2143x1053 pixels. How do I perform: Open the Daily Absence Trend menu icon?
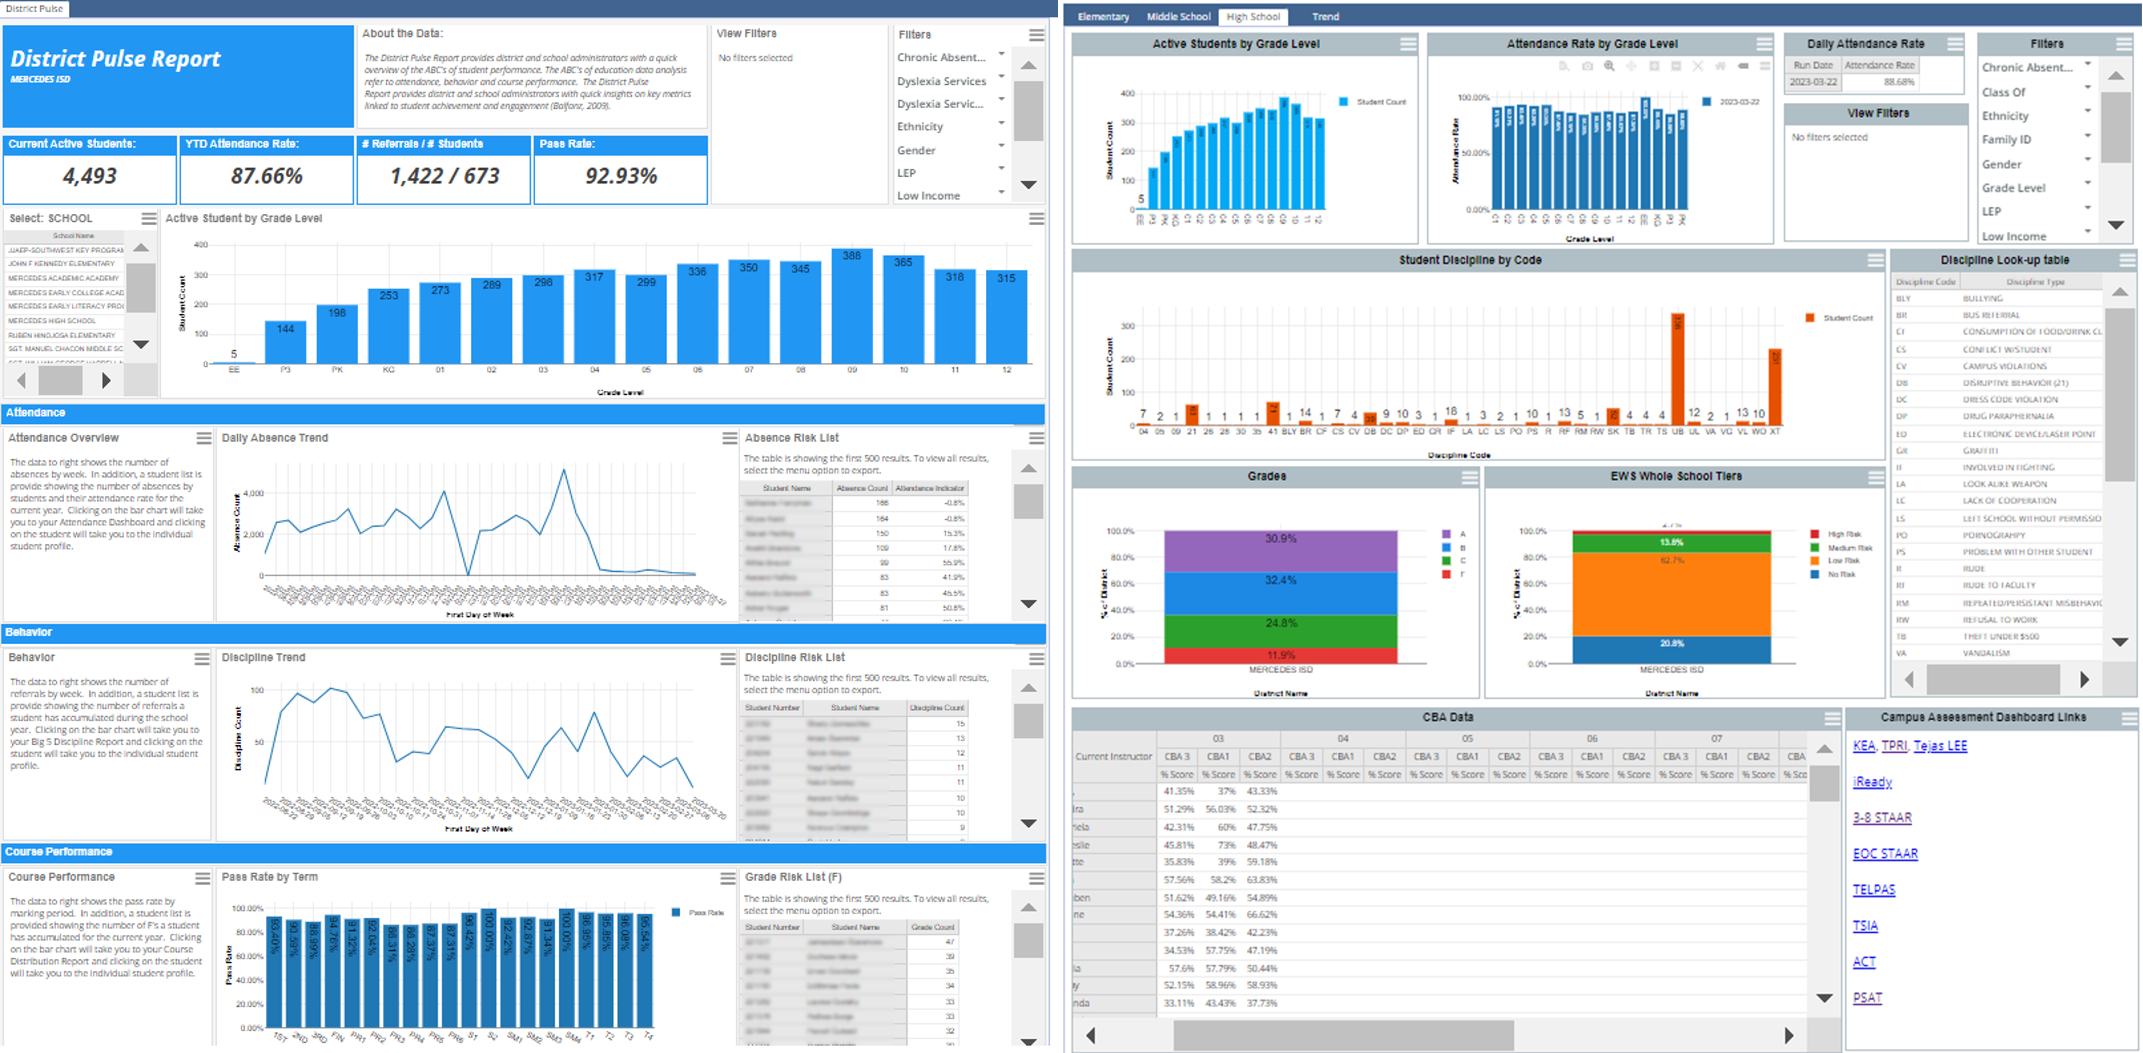tap(729, 438)
